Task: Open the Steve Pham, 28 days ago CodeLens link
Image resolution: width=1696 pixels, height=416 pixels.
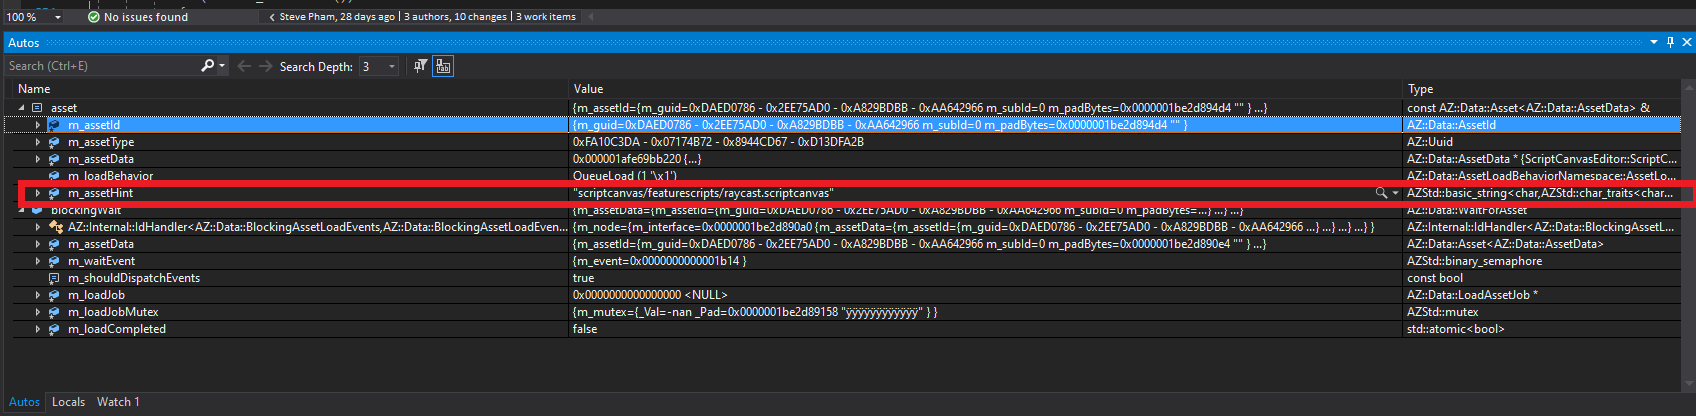Action: tap(337, 17)
